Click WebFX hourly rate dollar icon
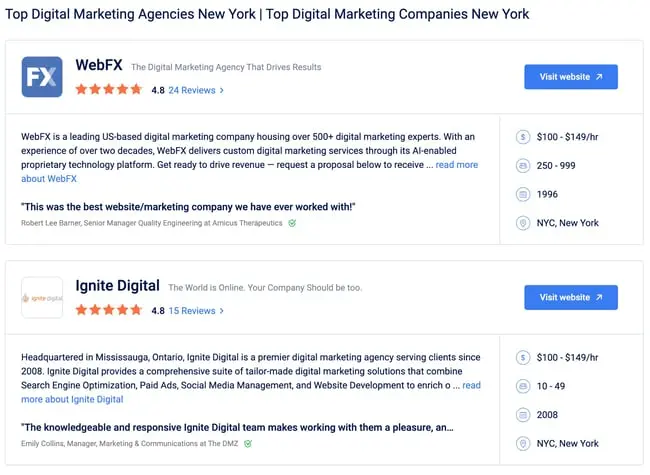 [x=523, y=136]
